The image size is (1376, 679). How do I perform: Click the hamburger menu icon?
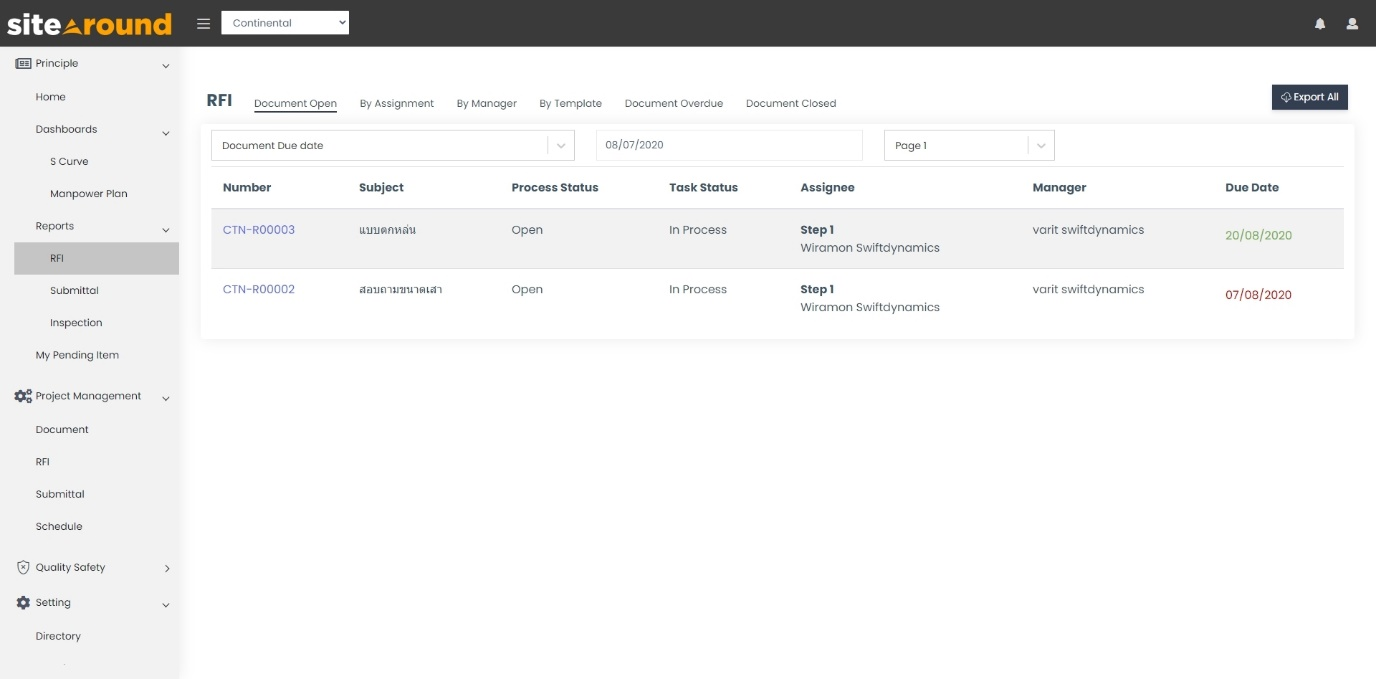click(203, 24)
